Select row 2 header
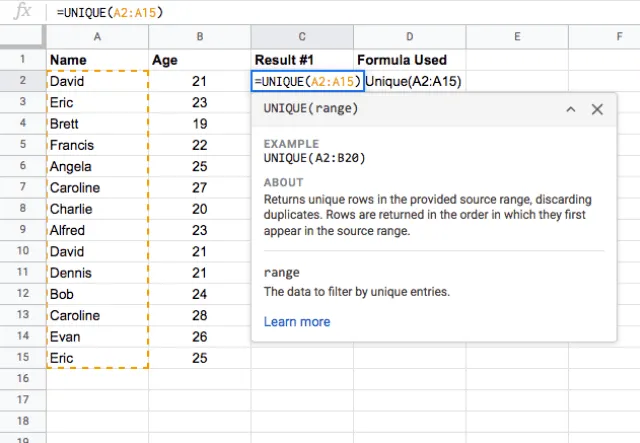This screenshot has height=443, width=640. 22,81
